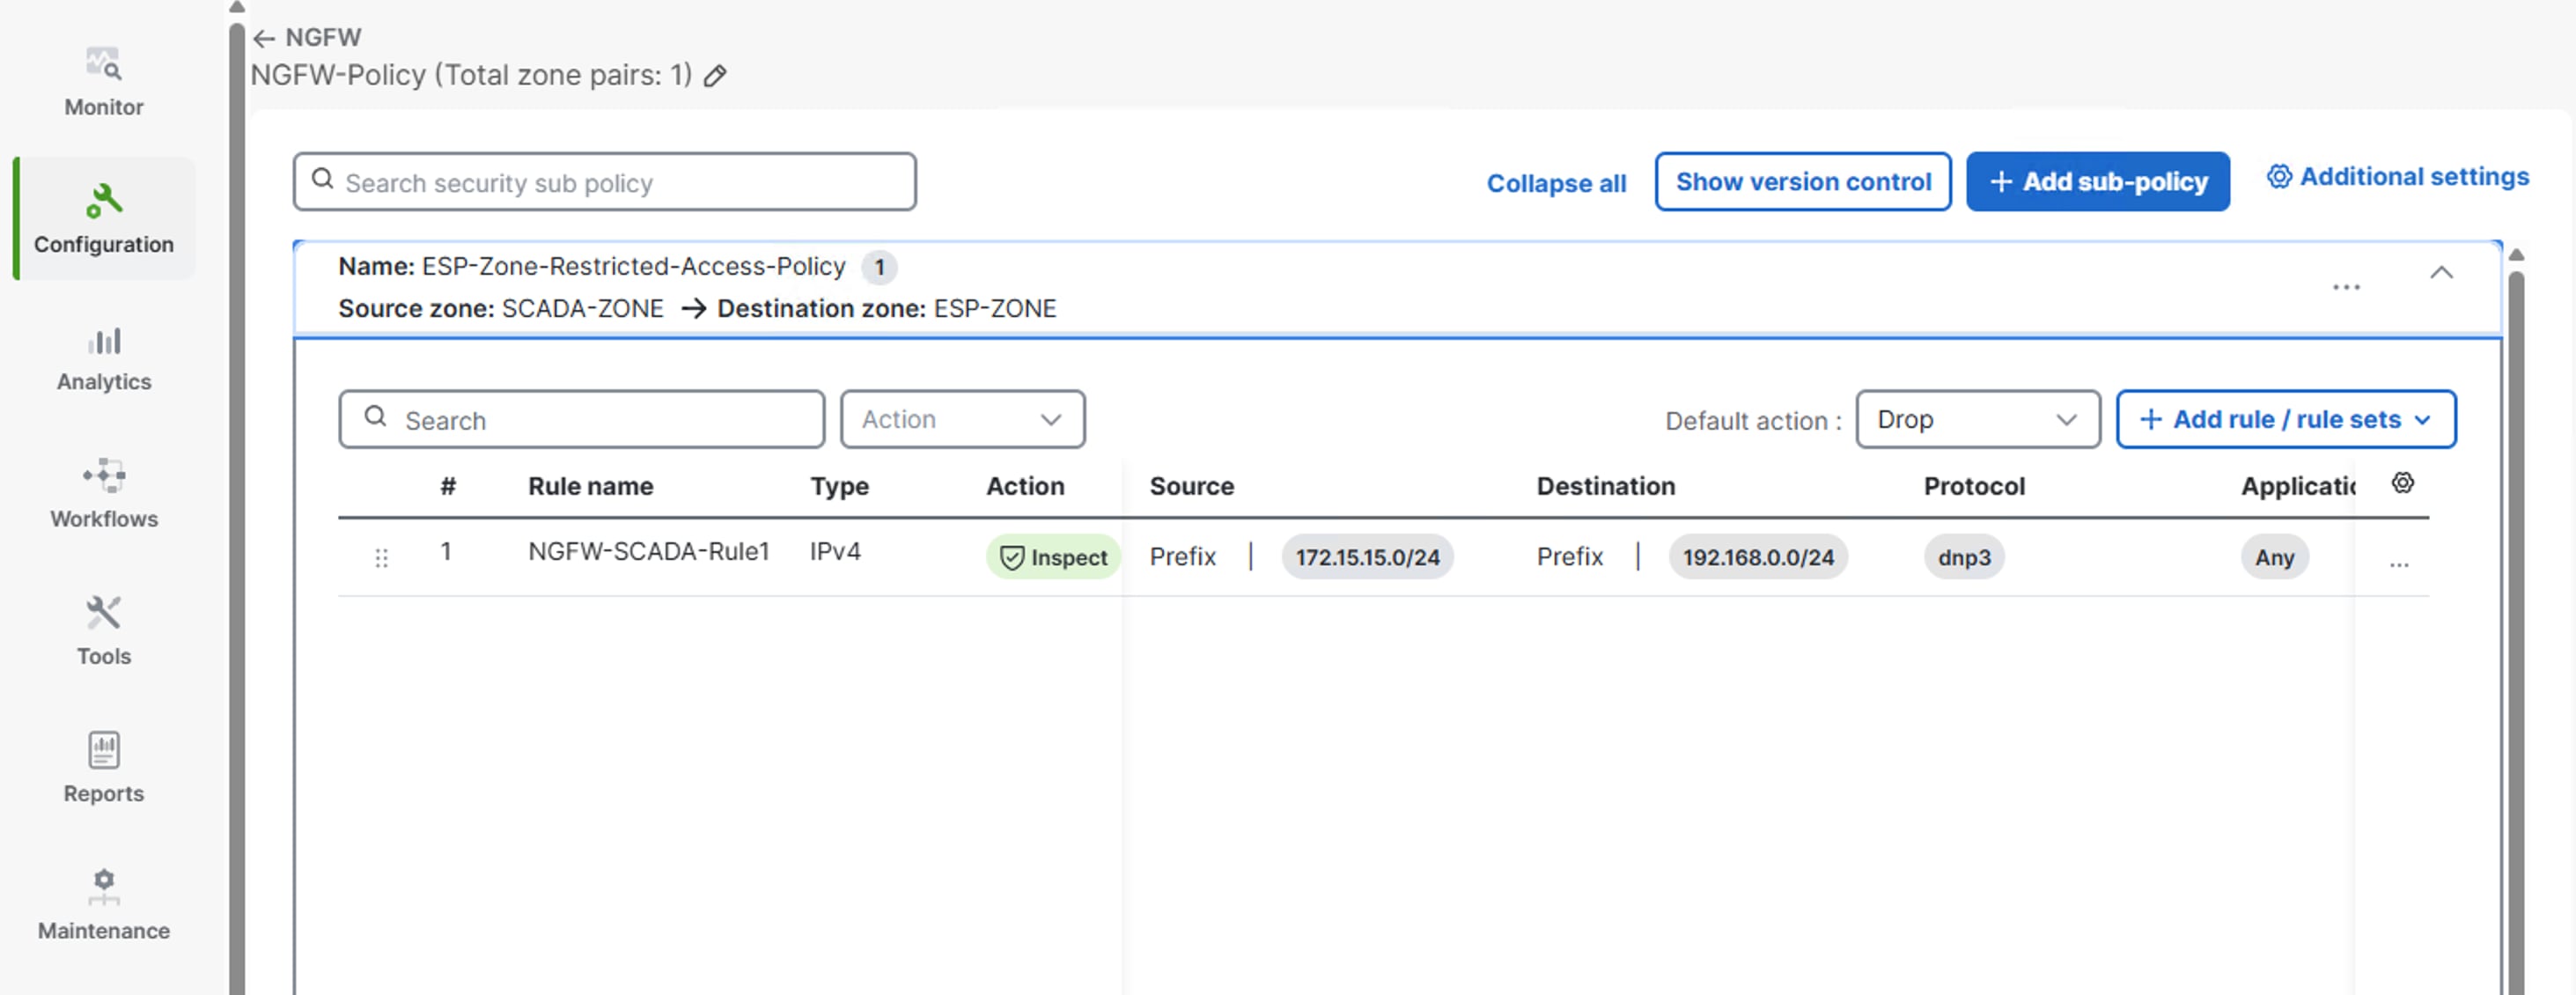This screenshot has width=2576, height=995.
Task: Click source prefix 172.15.15.0/24 chip
Action: pos(1367,558)
